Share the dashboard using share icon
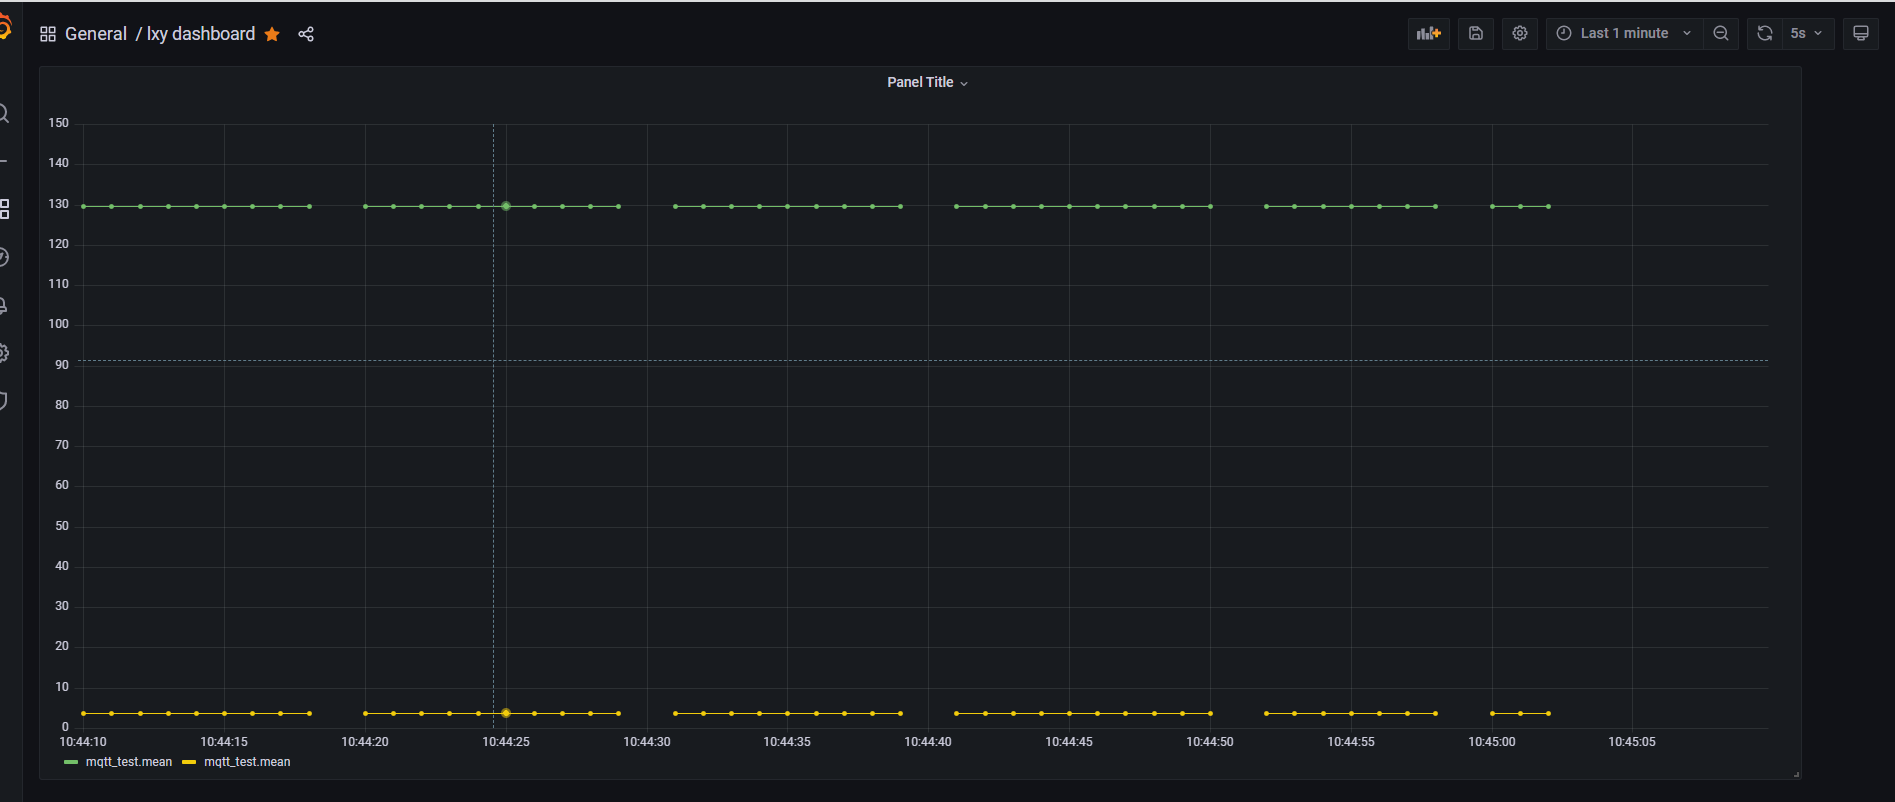 [306, 34]
